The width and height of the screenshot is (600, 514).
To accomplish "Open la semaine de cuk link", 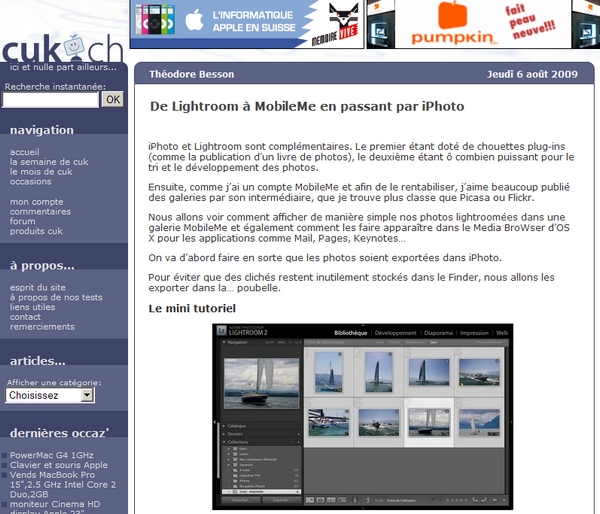I will pos(49,162).
